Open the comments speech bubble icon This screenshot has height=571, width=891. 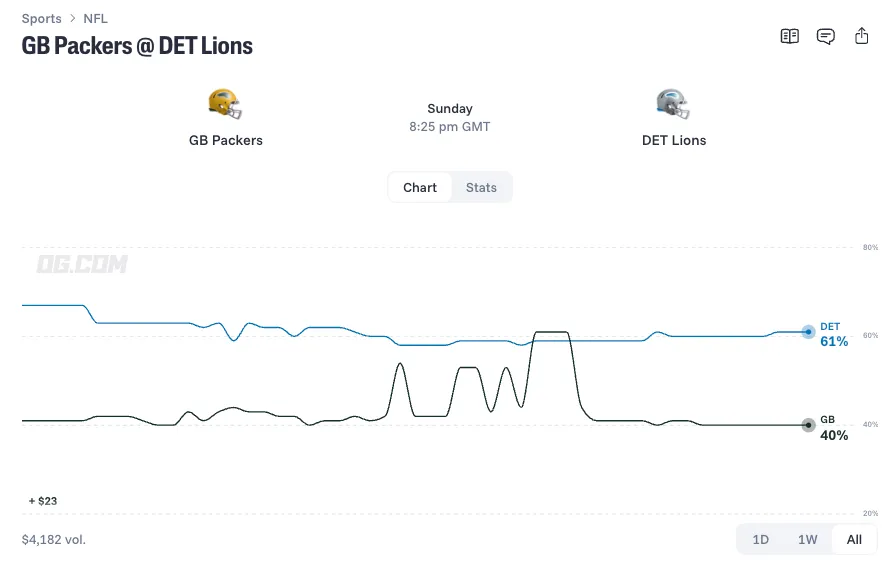(825, 36)
